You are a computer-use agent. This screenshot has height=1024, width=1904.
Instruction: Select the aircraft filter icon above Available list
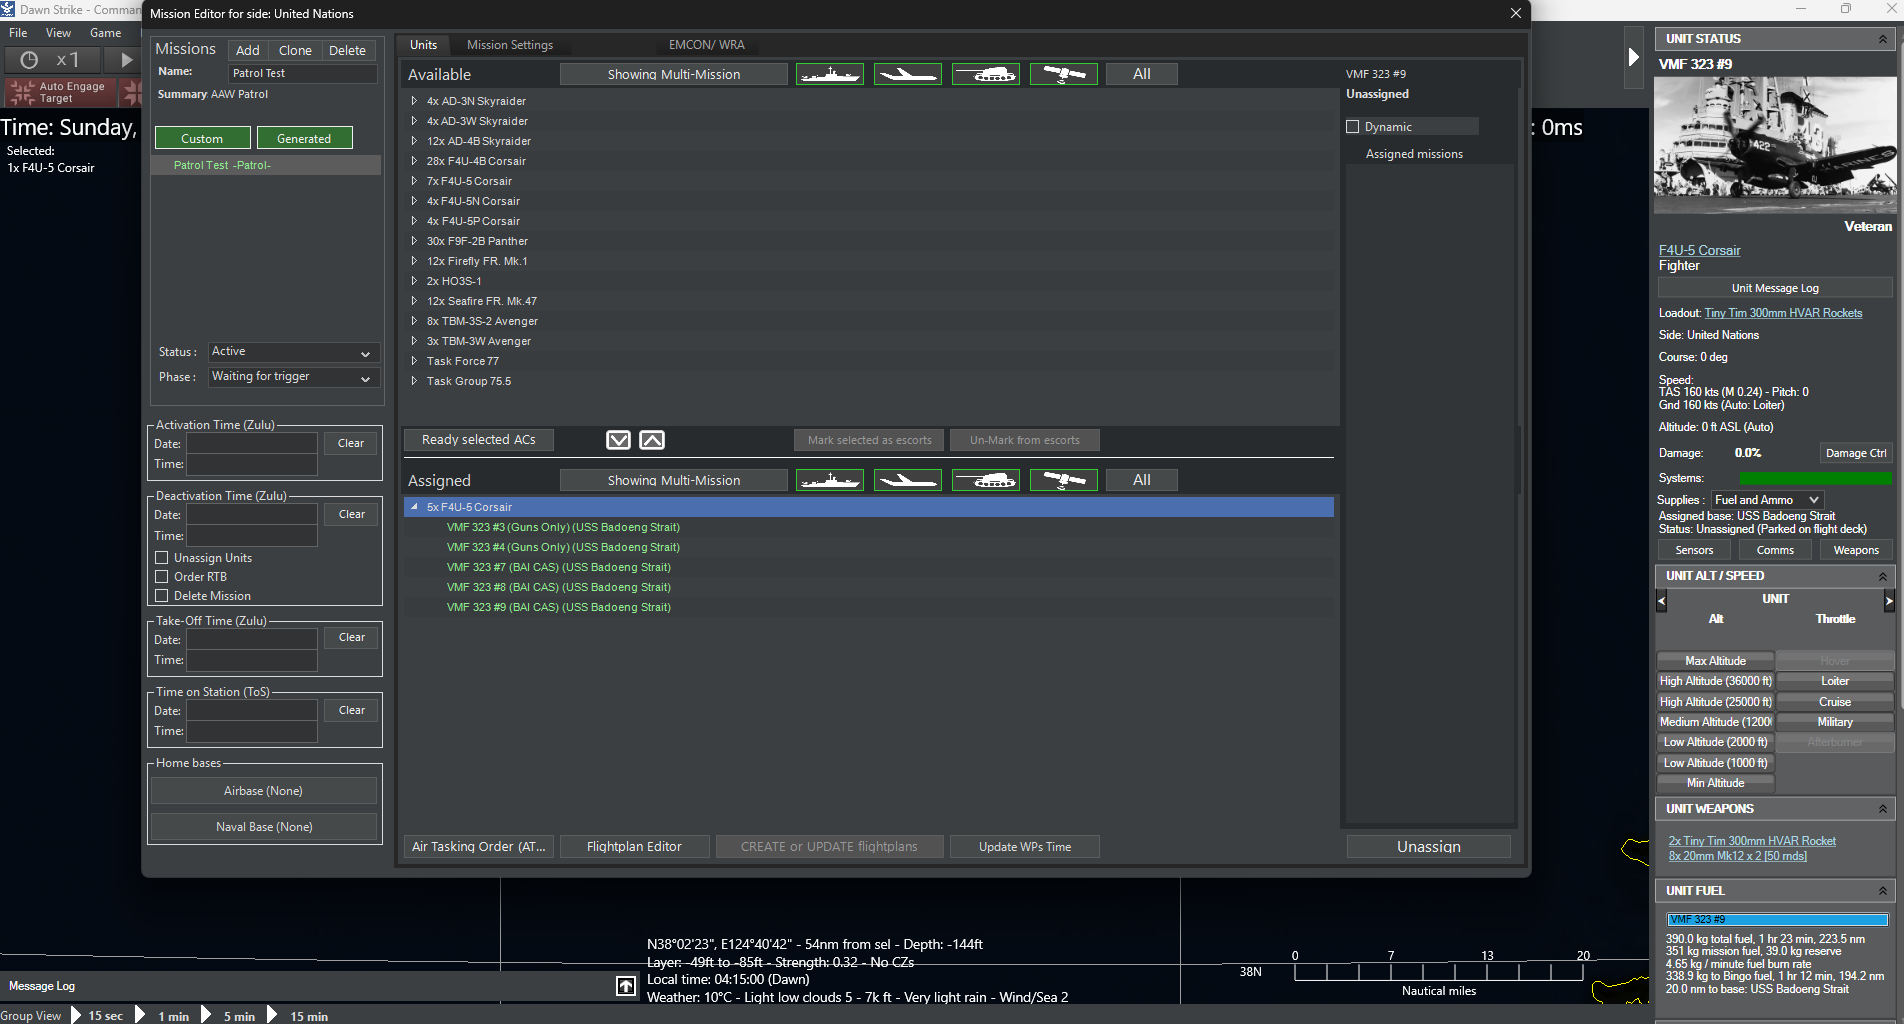pyautogui.click(x=907, y=73)
